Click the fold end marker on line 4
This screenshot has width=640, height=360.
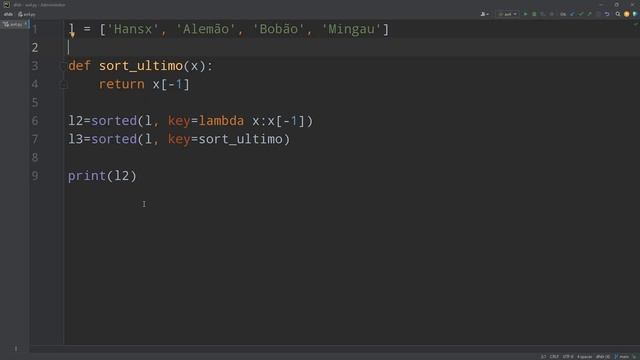tap(63, 84)
